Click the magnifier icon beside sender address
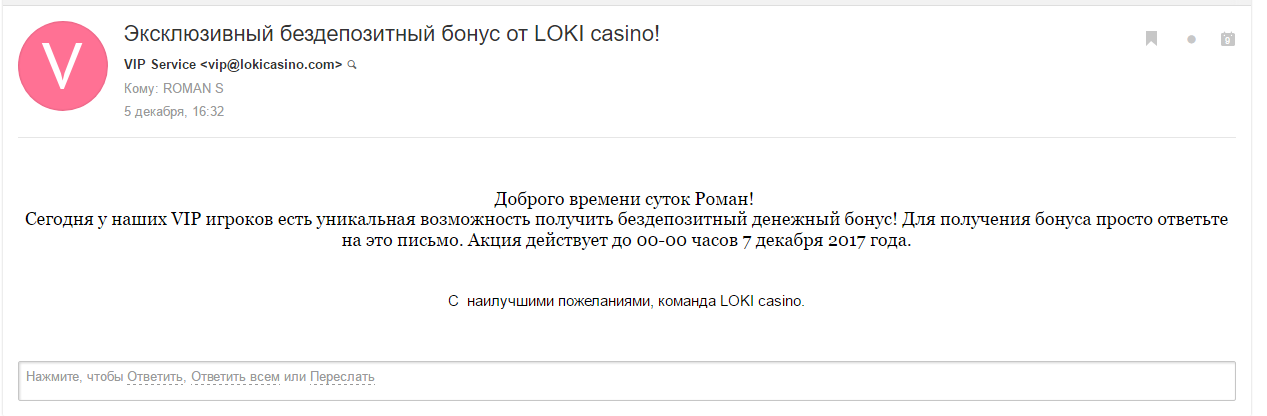The image size is (1267, 416). (x=351, y=65)
